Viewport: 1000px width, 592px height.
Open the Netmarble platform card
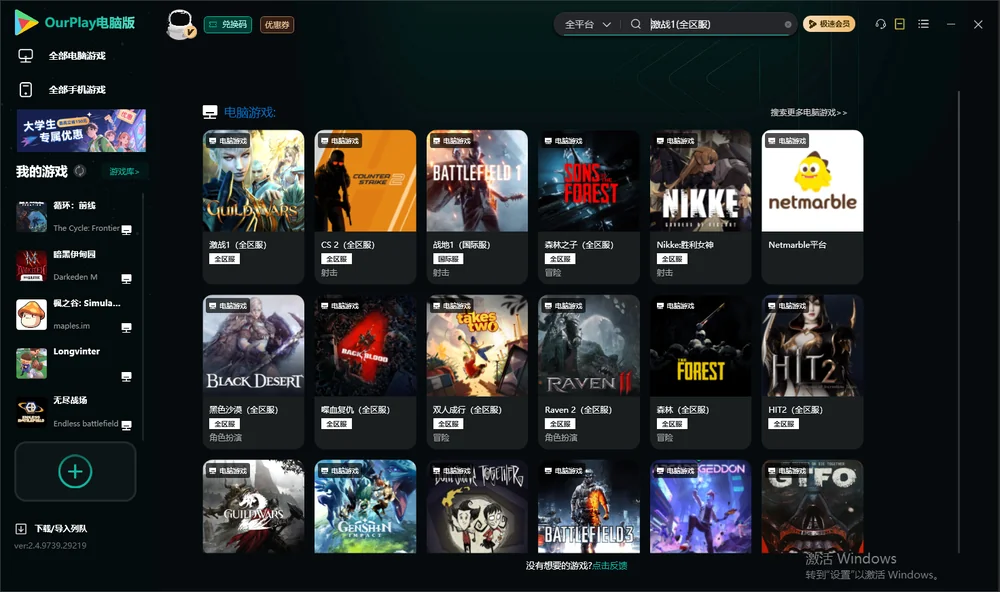click(812, 207)
